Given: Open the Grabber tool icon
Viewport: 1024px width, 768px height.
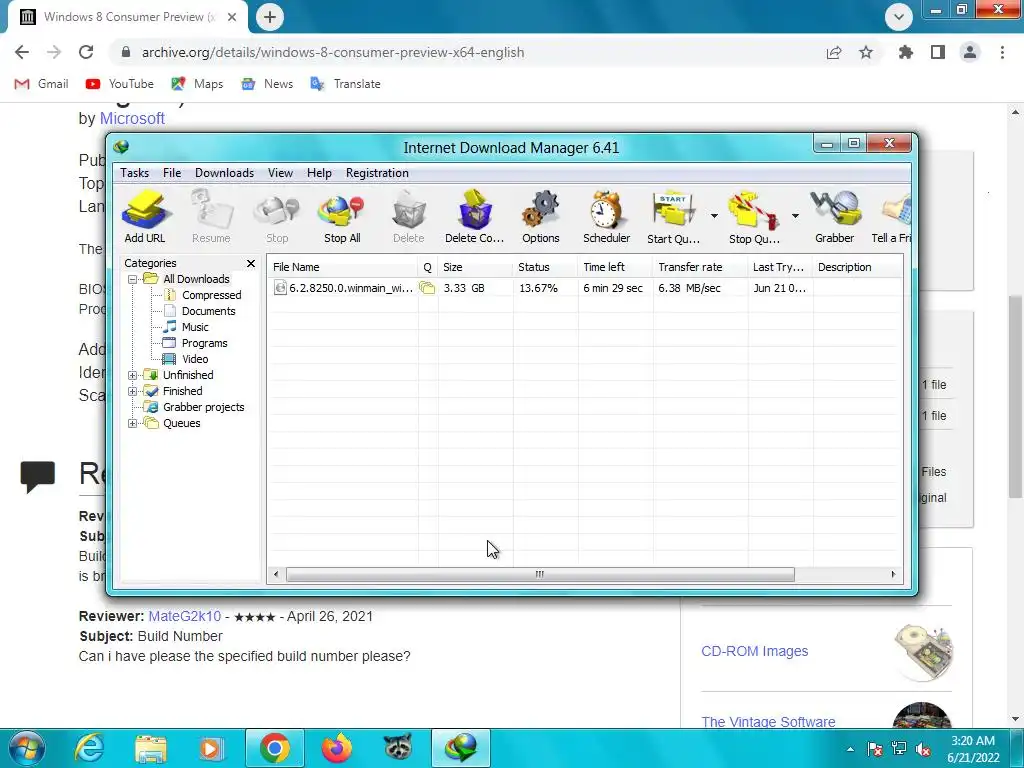Looking at the screenshot, I should pyautogui.click(x=835, y=216).
